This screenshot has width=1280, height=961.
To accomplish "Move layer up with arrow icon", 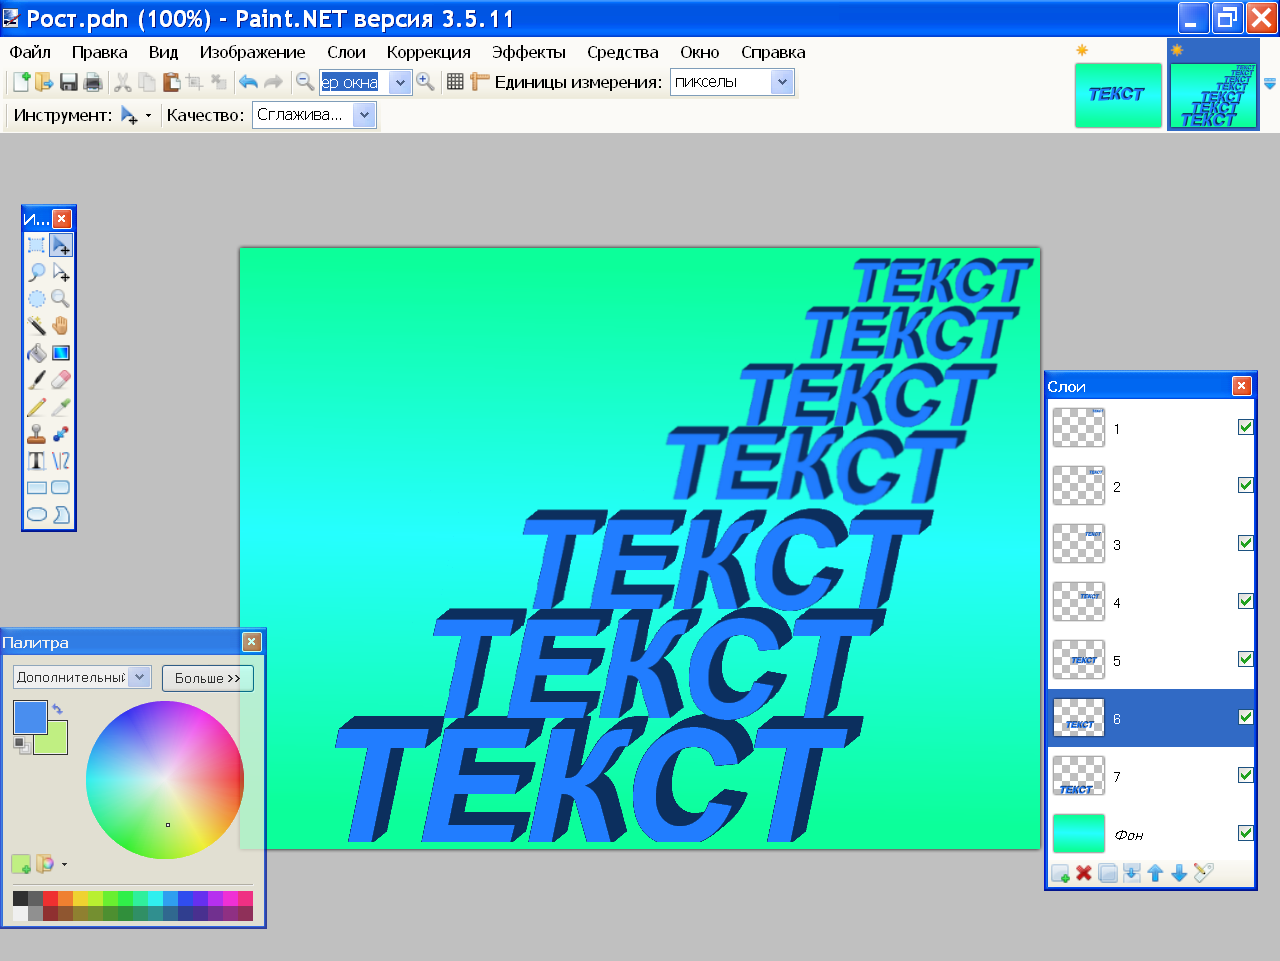I will click(1156, 873).
